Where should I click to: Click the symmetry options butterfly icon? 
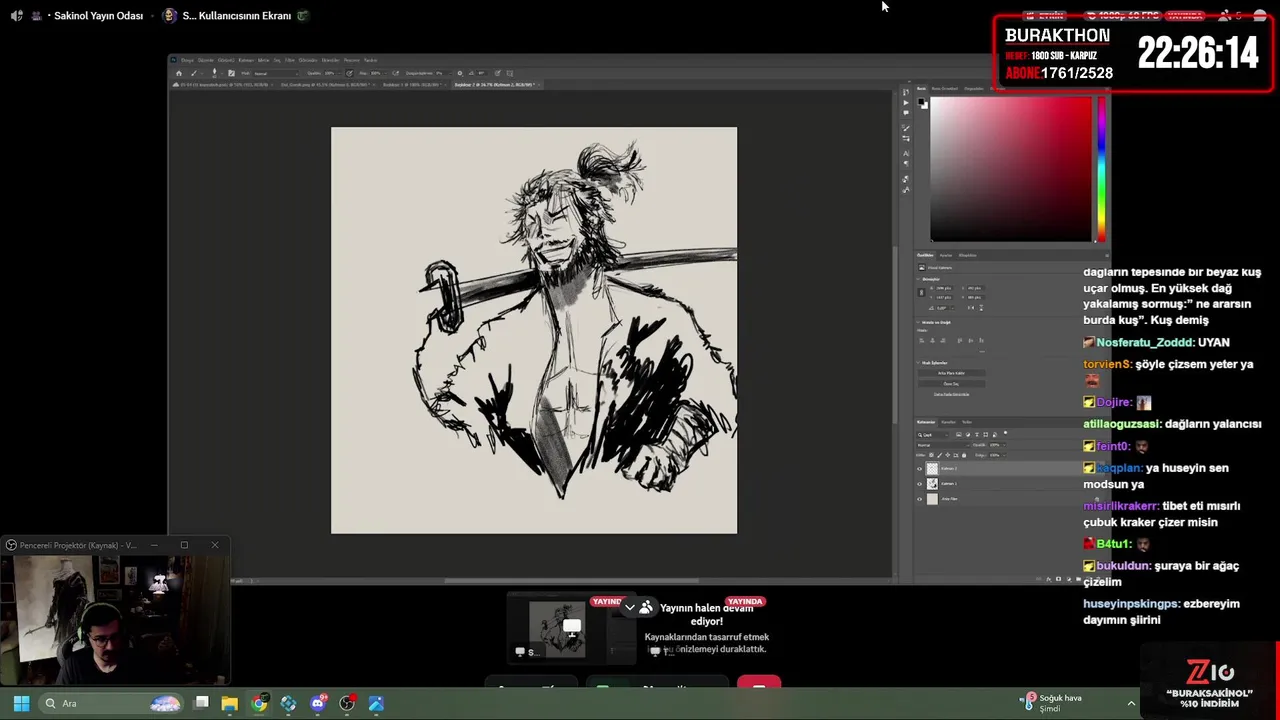[509, 73]
